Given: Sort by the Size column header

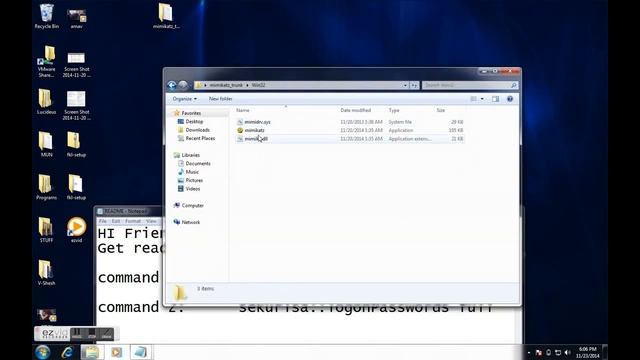Looking at the screenshot, I should click(441, 110).
